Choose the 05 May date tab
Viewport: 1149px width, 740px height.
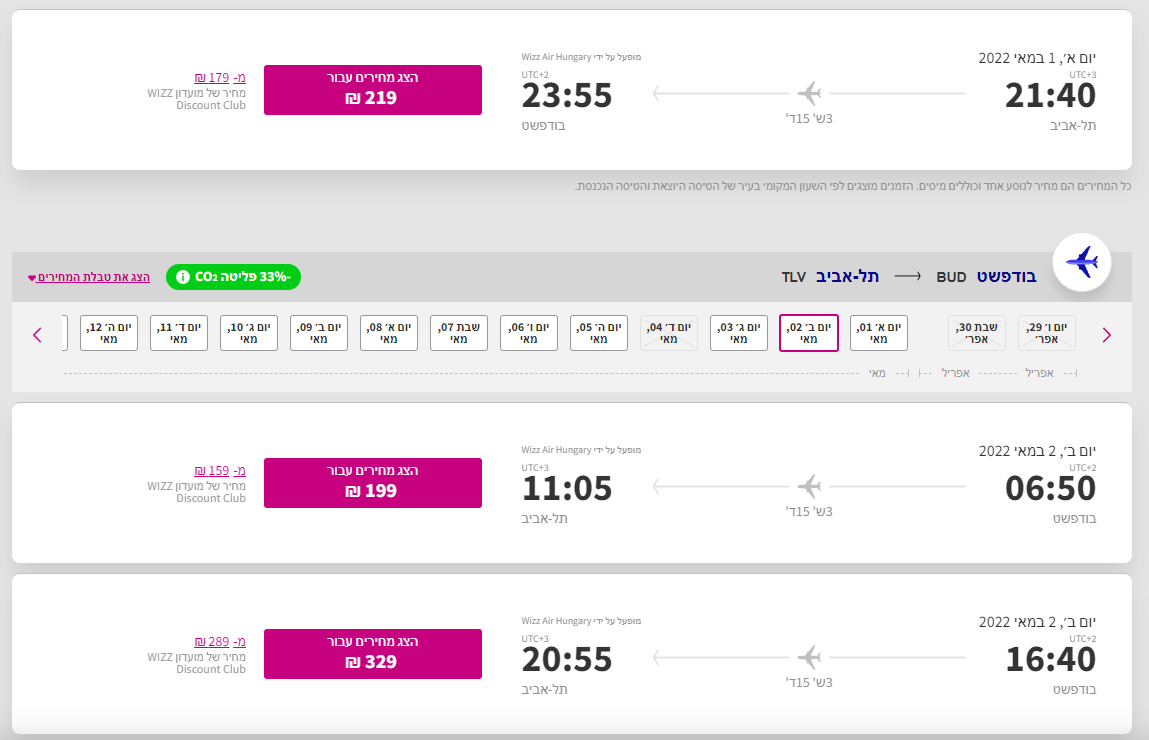tap(599, 333)
